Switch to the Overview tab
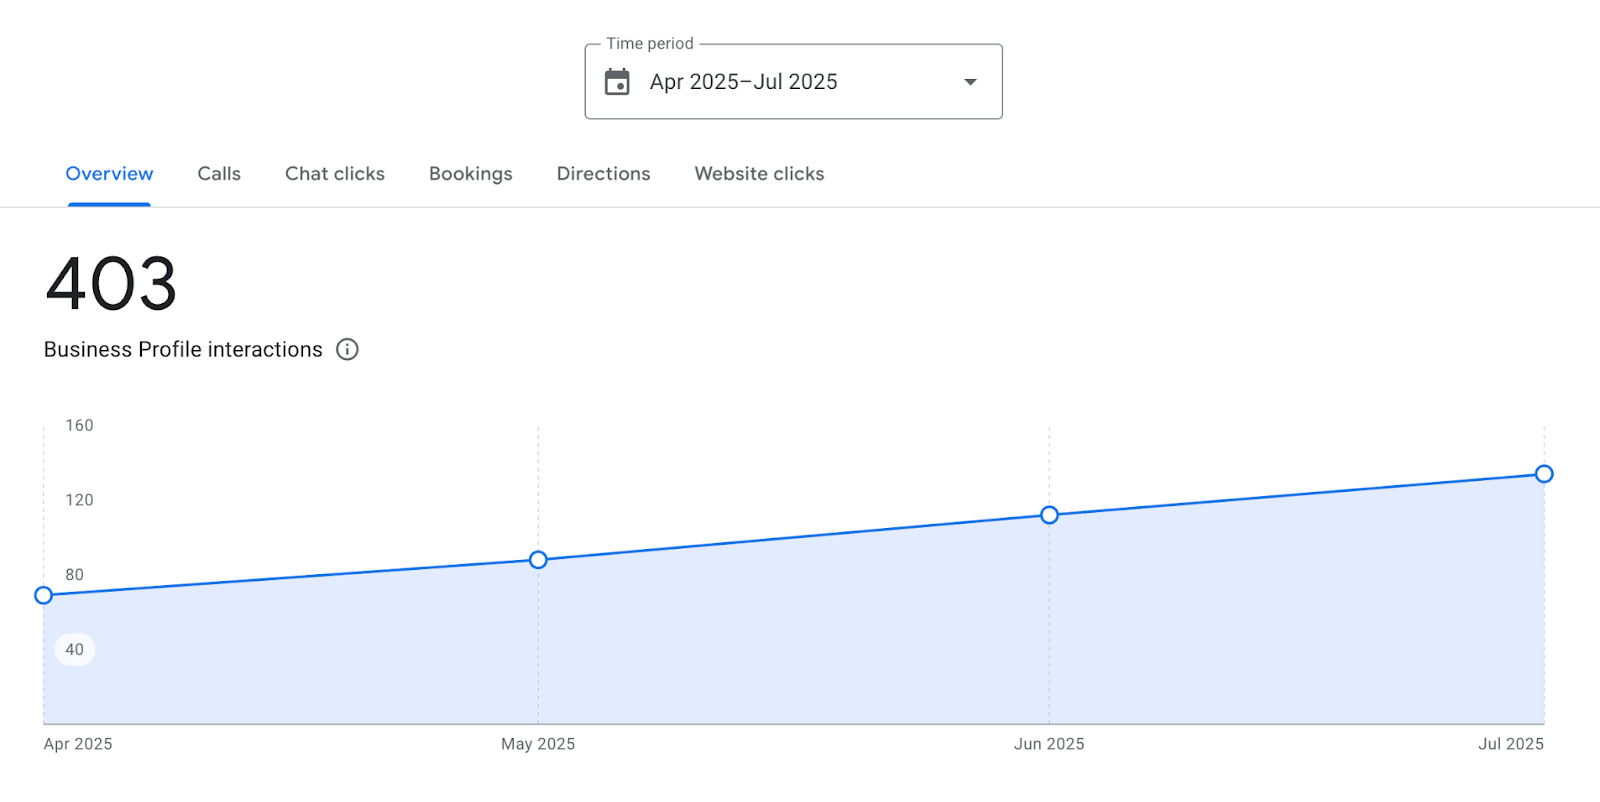Image resolution: width=1600 pixels, height=802 pixels. tap(109, 174)
